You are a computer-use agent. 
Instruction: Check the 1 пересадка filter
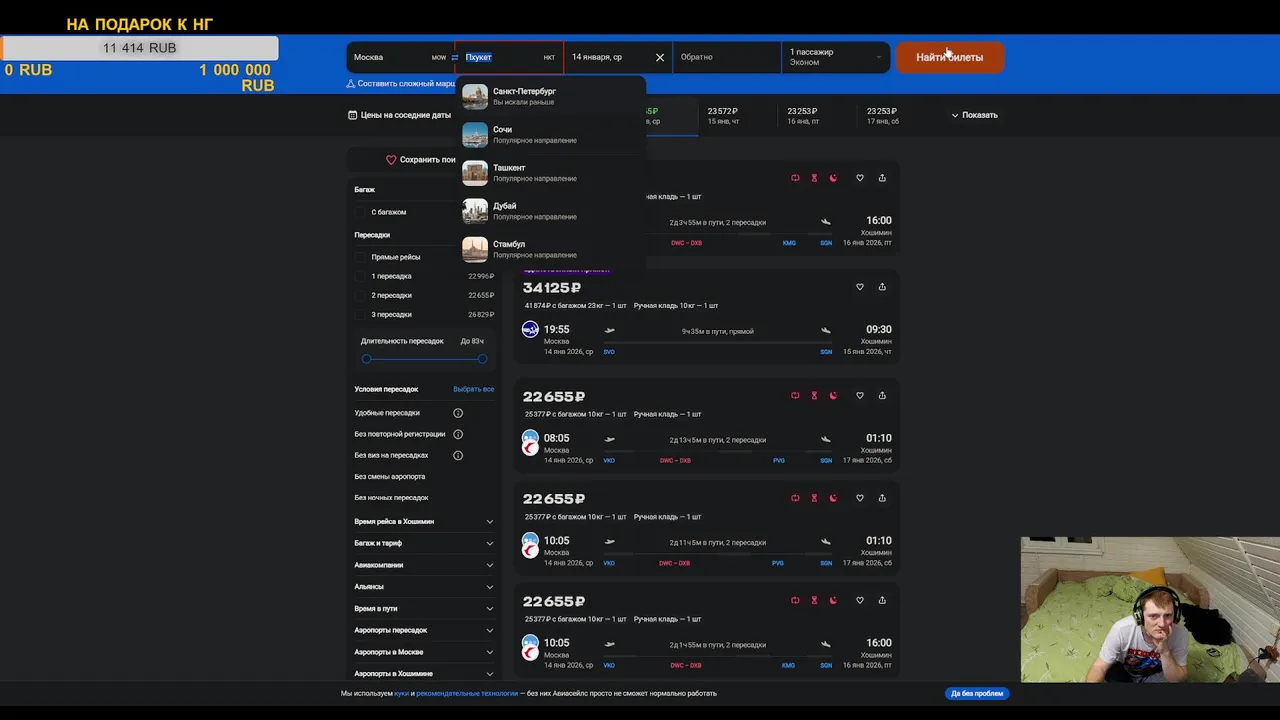[x=361, y=276]
